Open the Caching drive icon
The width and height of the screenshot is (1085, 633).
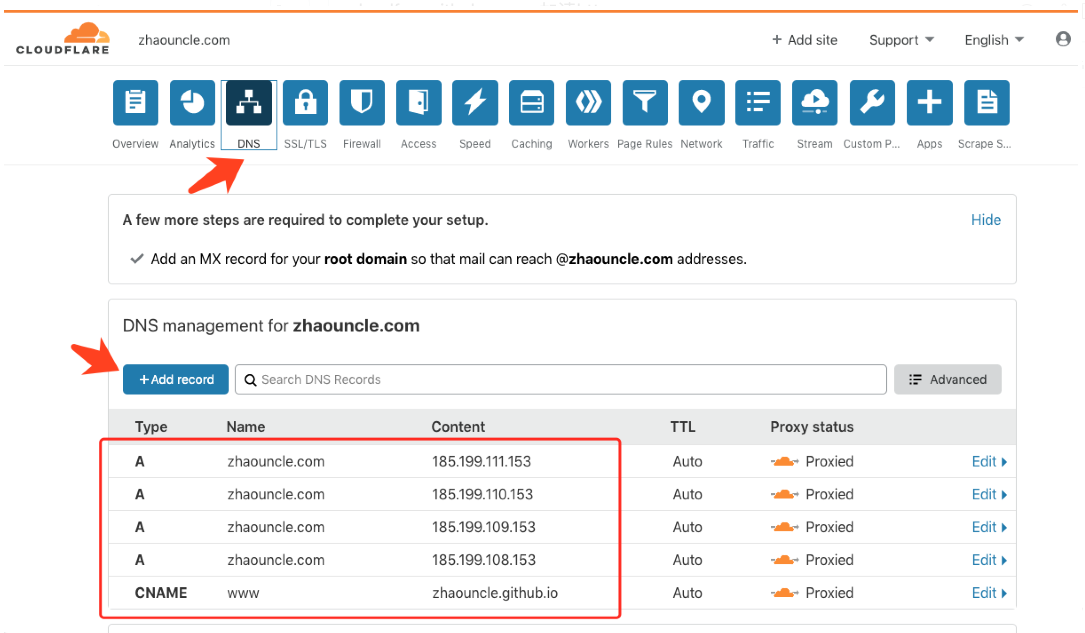531,103
